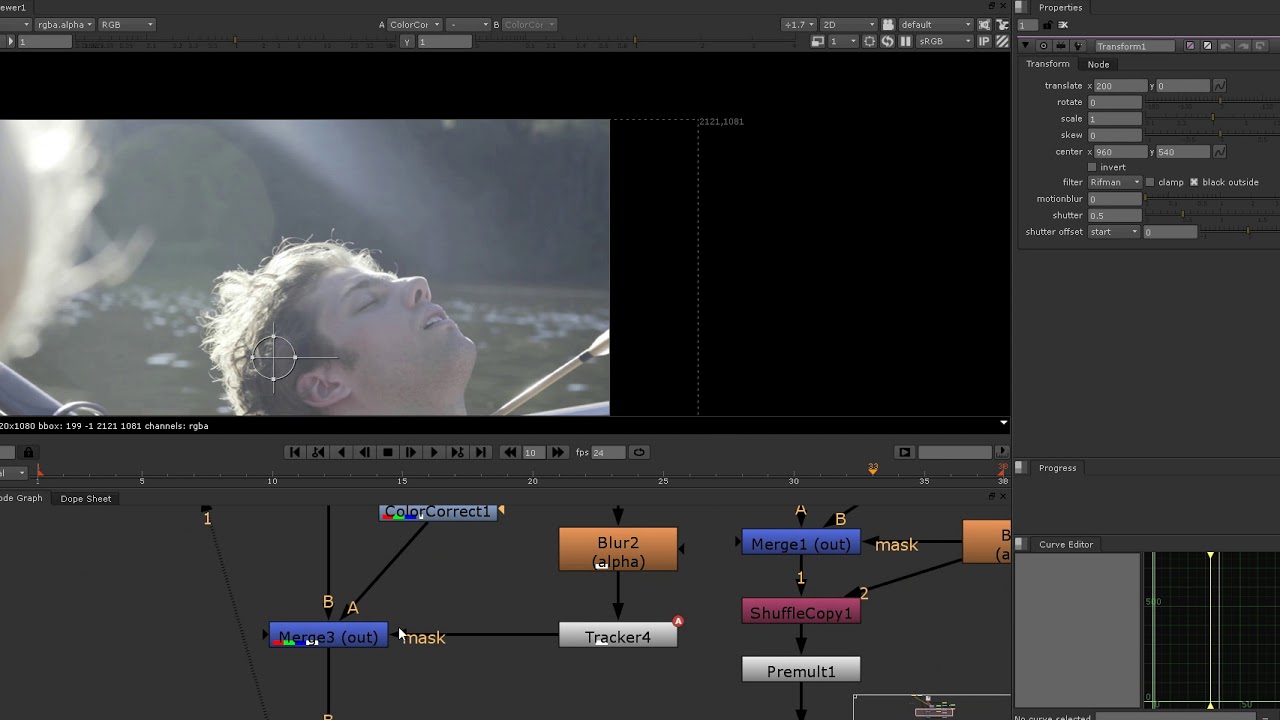Select ShuffleCopy1 node
1280x720 pixels.
801,612
